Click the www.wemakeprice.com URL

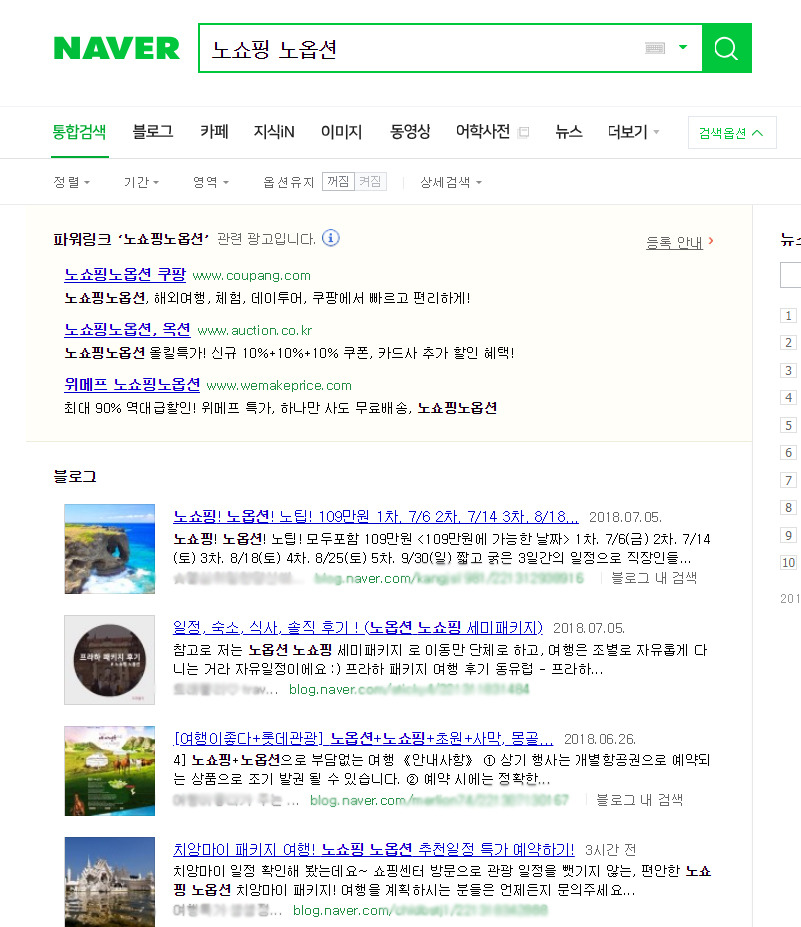(279, 385)
